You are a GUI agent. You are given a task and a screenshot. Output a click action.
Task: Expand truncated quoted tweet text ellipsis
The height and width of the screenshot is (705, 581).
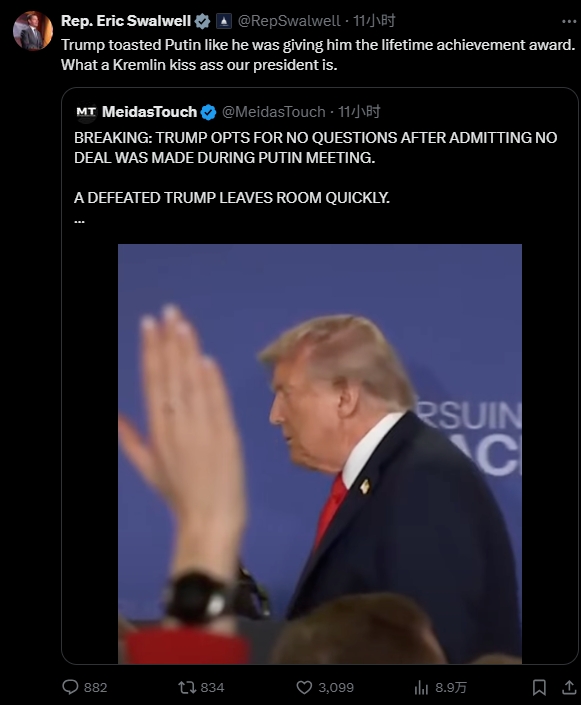click(80, 220)
